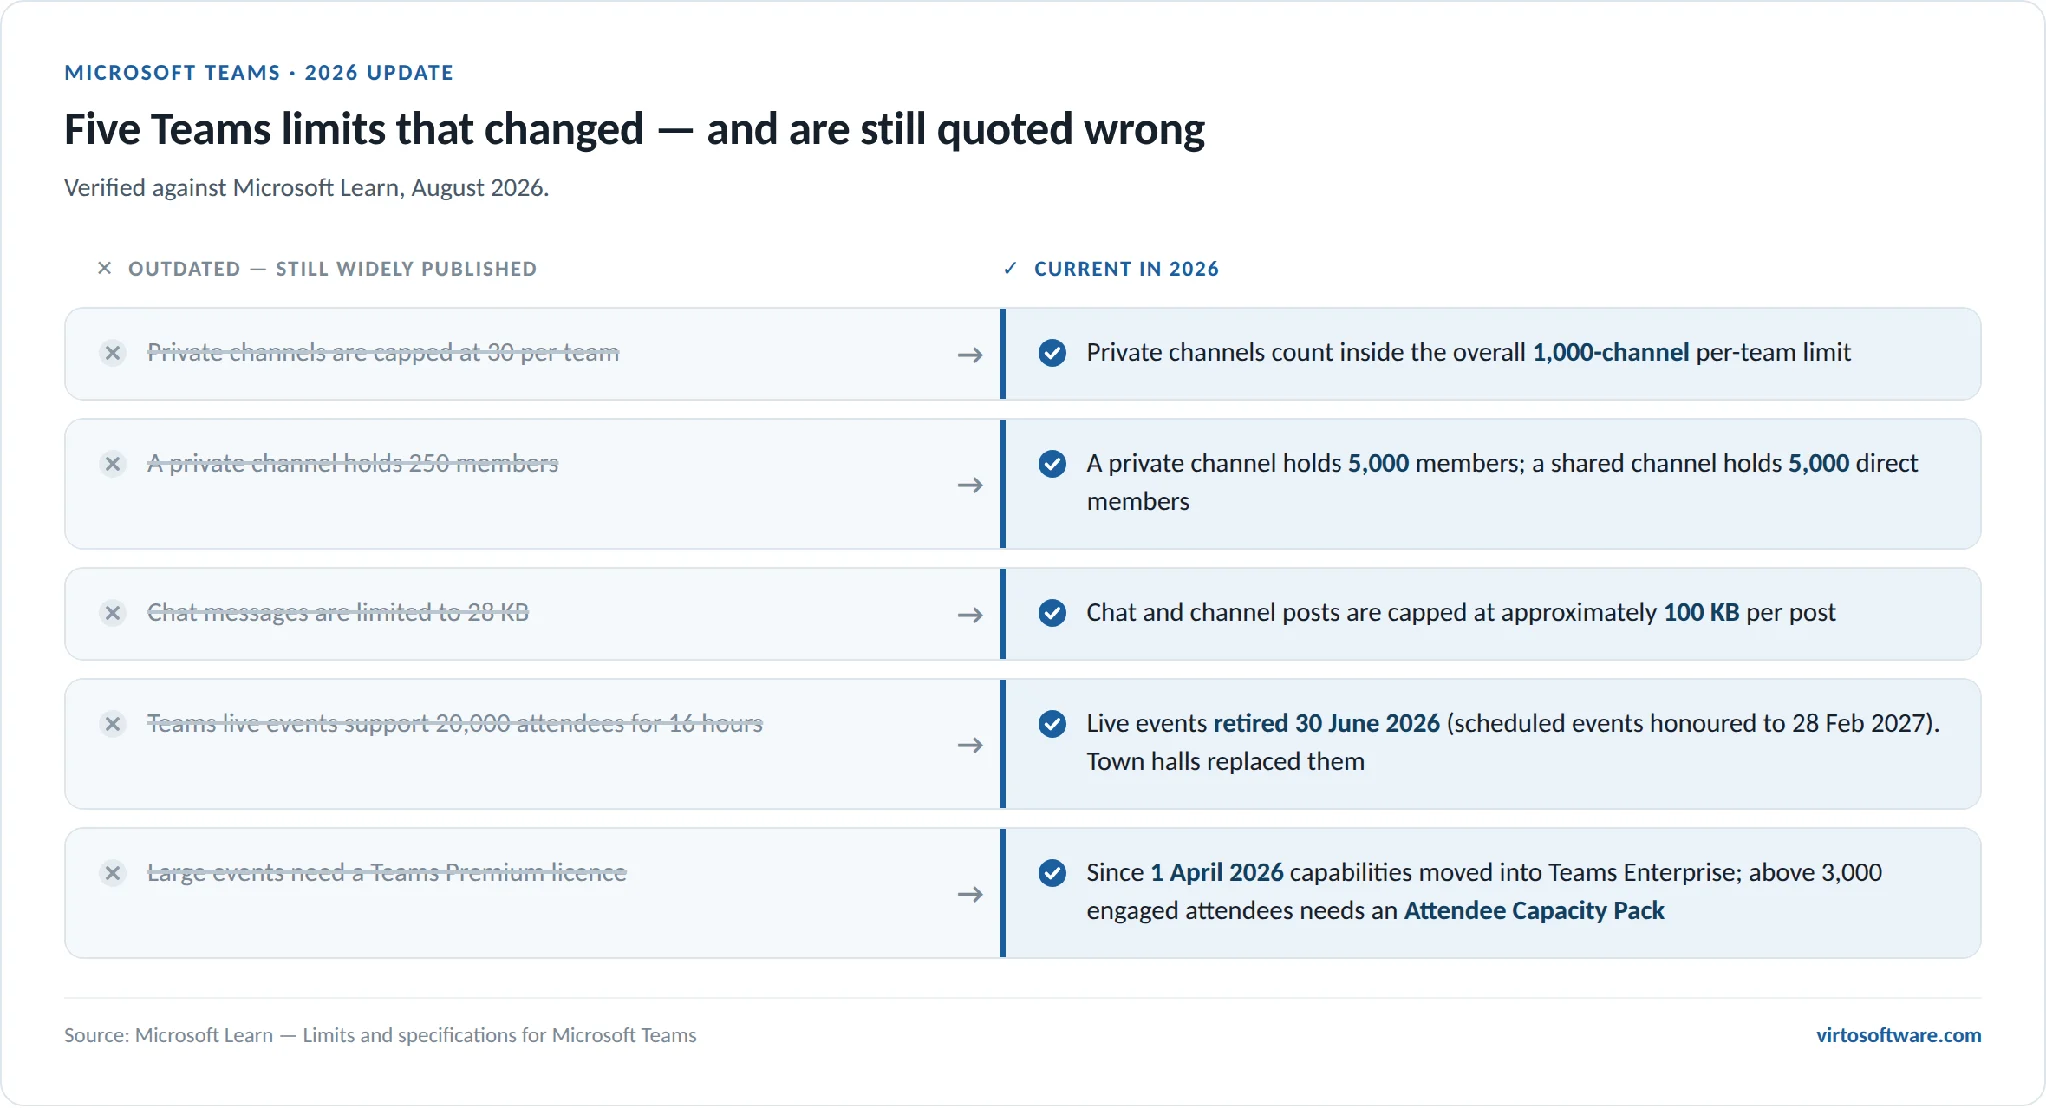Click the checkmark beside 100 KB per post statement
The width and height of the screenshot is (2046, 1108).
[x=1052, y=613]
